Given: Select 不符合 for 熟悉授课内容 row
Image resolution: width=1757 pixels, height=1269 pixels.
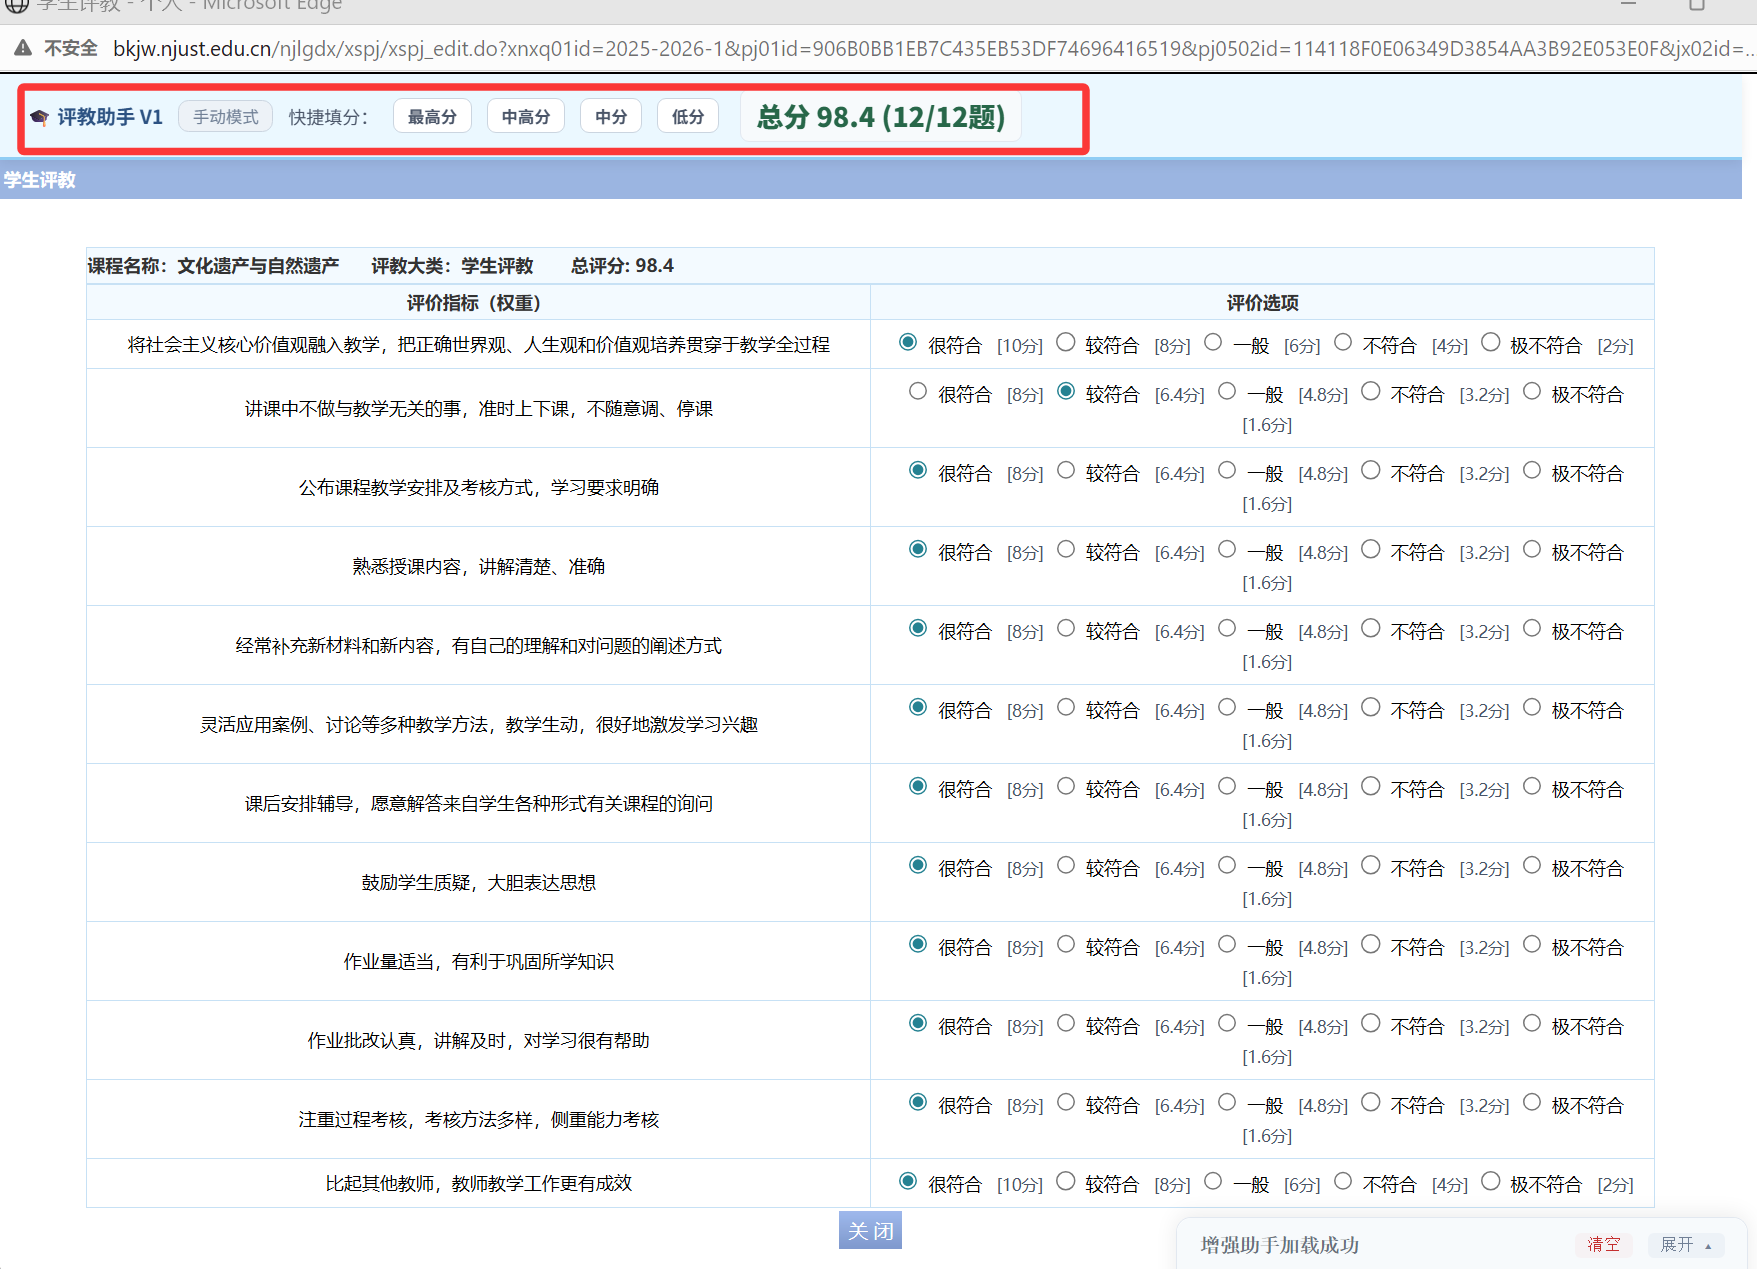Looking at the screenshot, I should [1371, 549].
